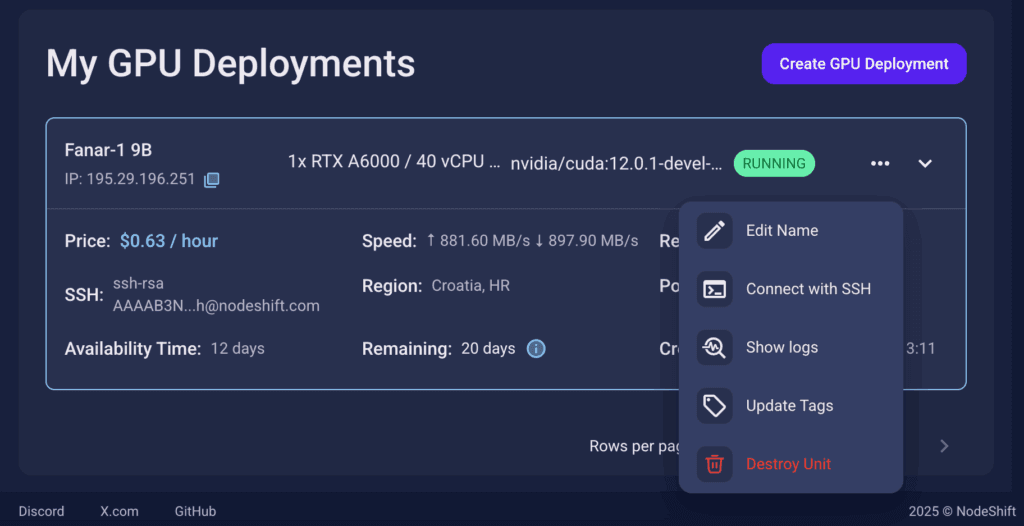Go to next page arrow
The width and height of the screenshot is (1024, 526).
[944, 446]
